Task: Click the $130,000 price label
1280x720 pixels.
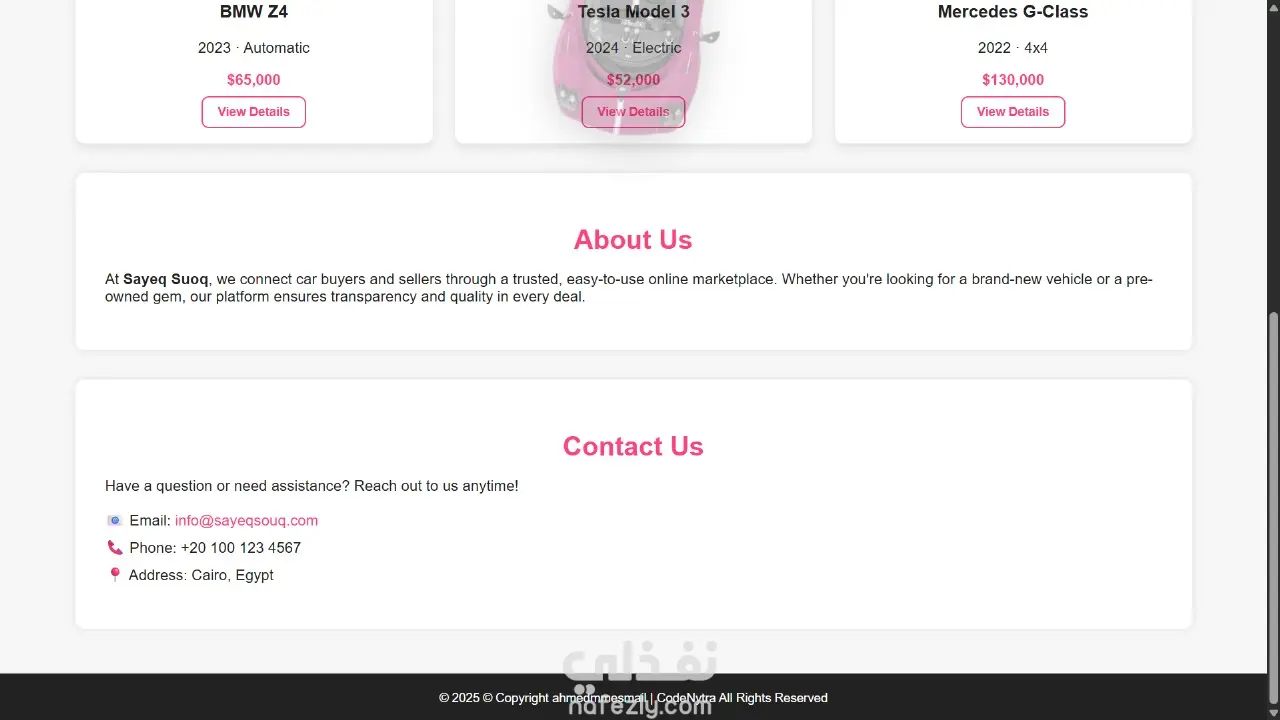Action: click(x=1013, y=80)
